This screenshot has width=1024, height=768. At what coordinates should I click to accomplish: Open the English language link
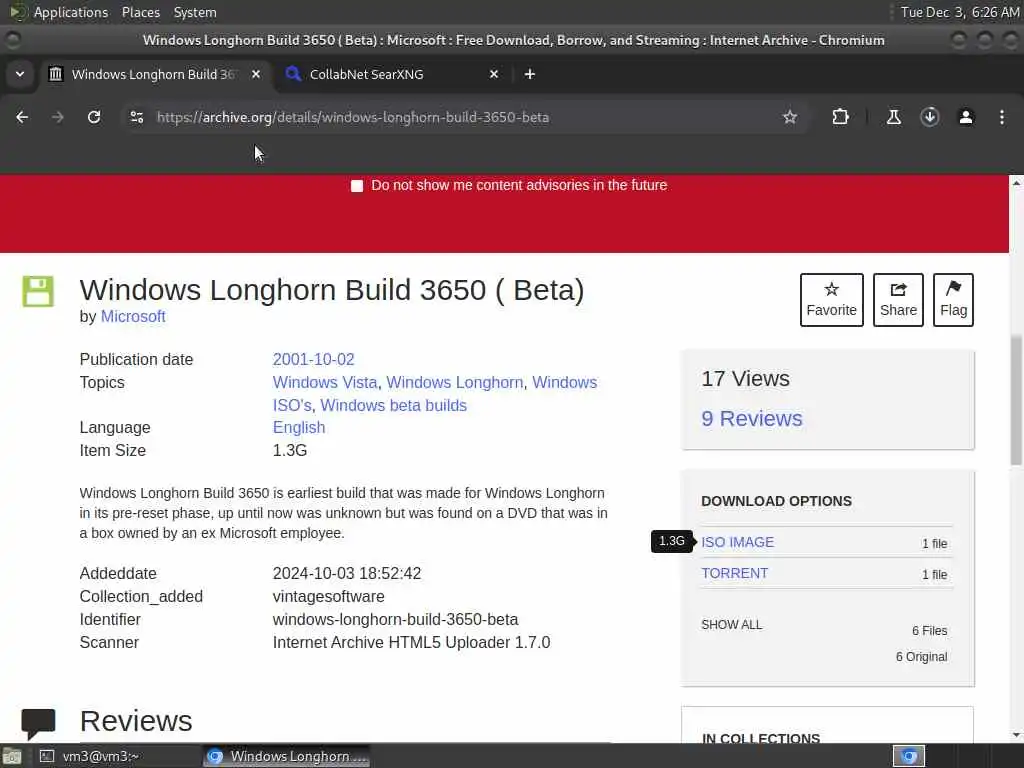(298, 427)
